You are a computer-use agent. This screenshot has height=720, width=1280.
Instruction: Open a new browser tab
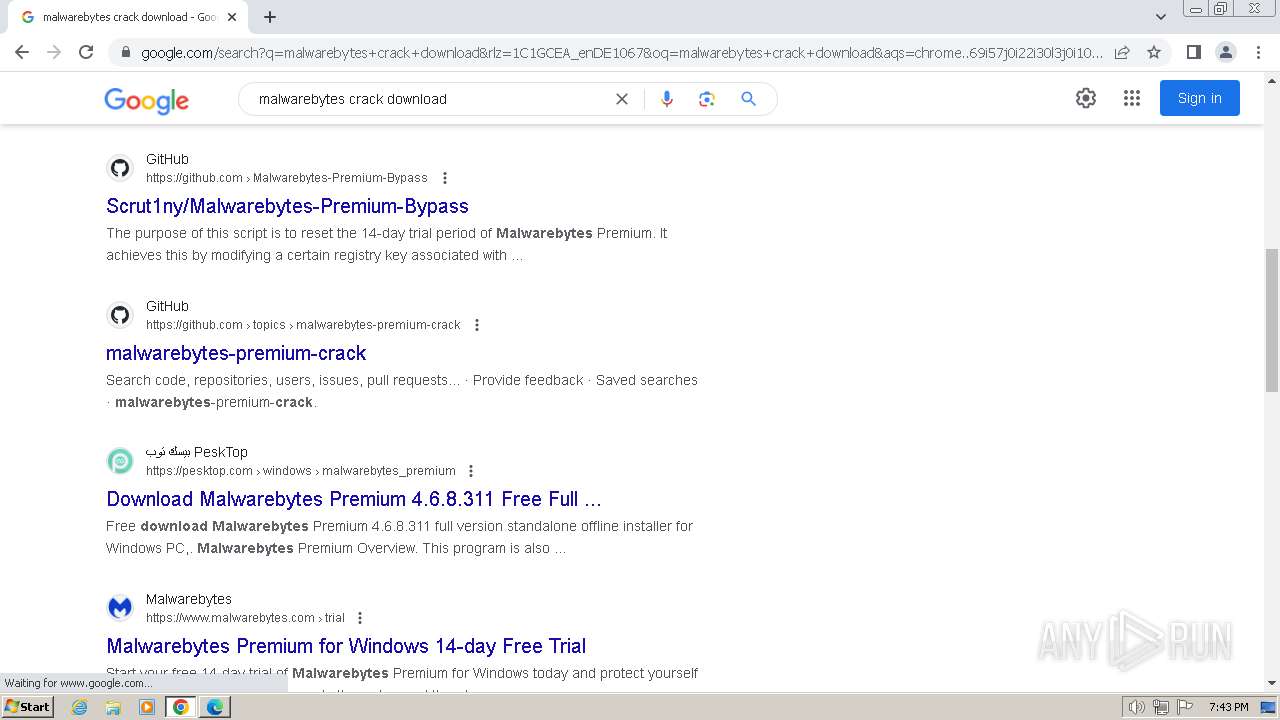pyautogui.click(x=270, y=17)
